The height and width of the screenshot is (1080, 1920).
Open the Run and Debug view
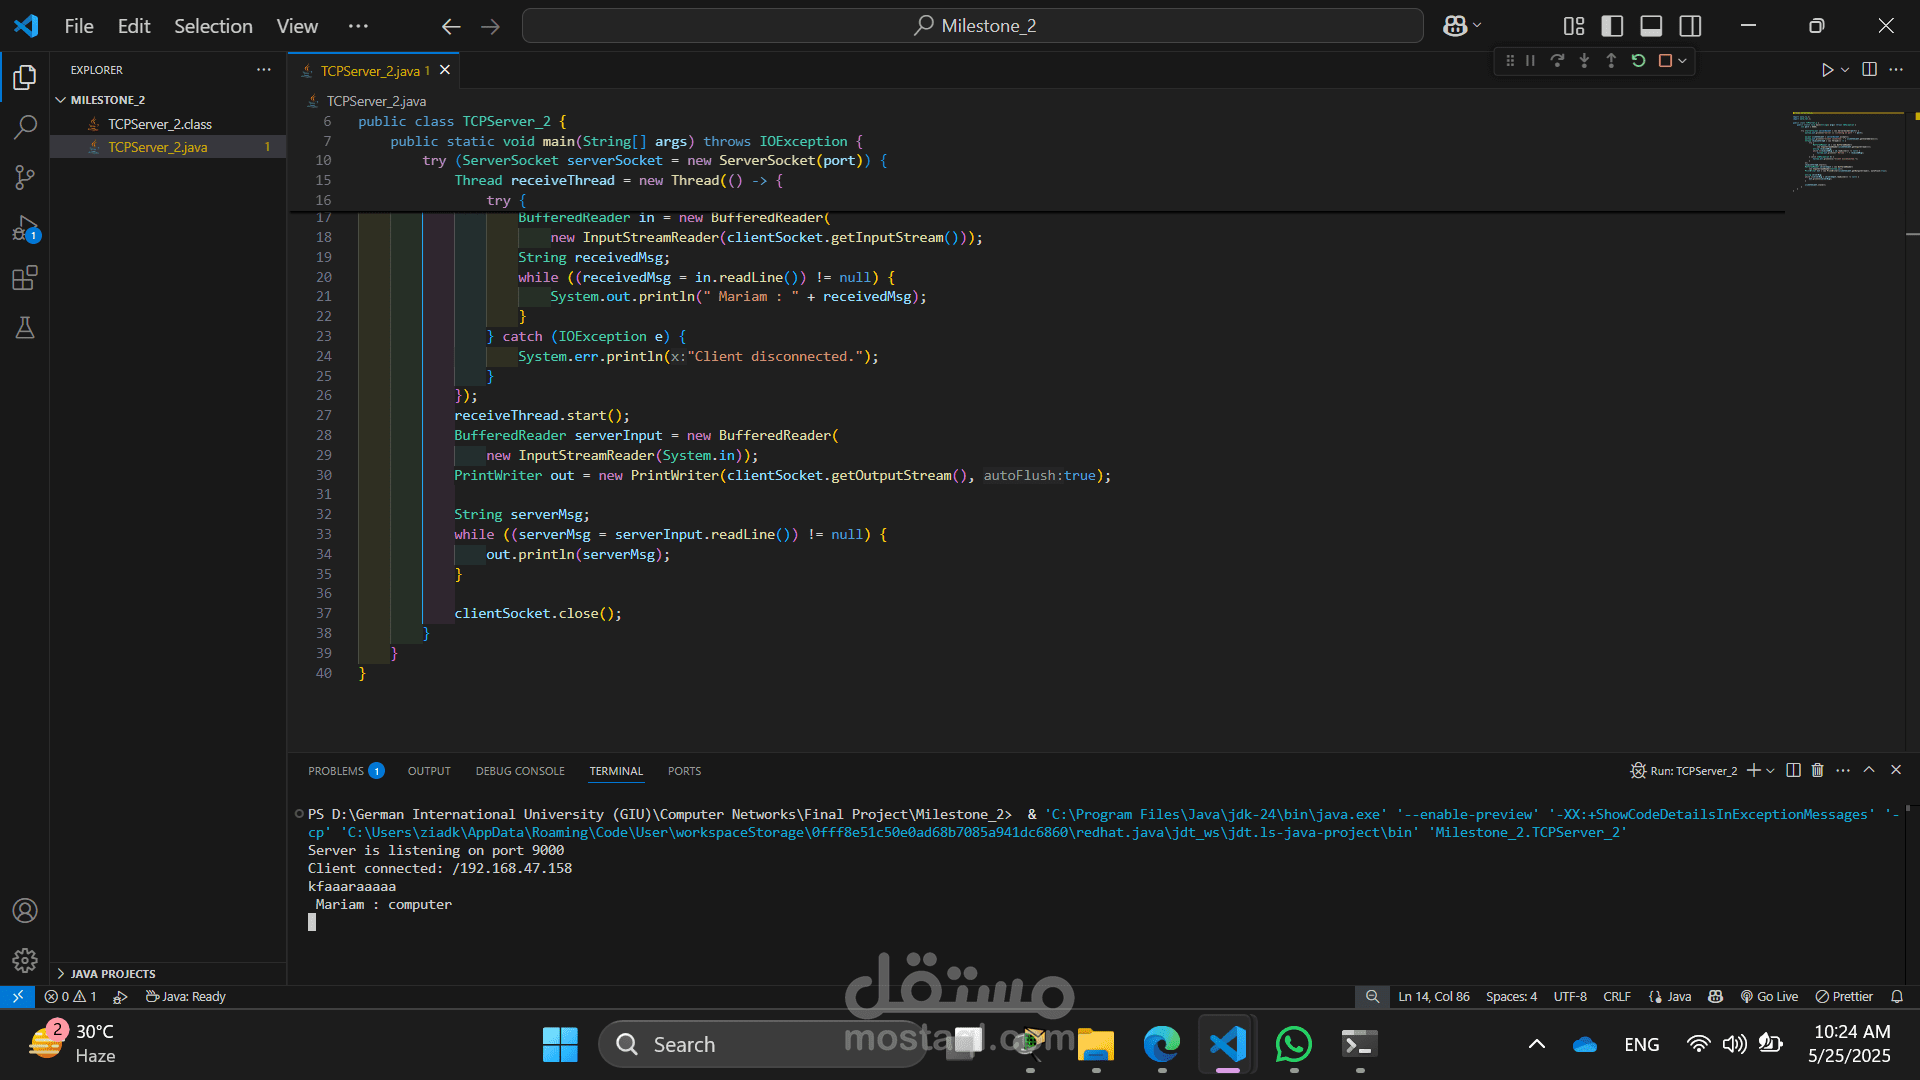pos(25,228)
